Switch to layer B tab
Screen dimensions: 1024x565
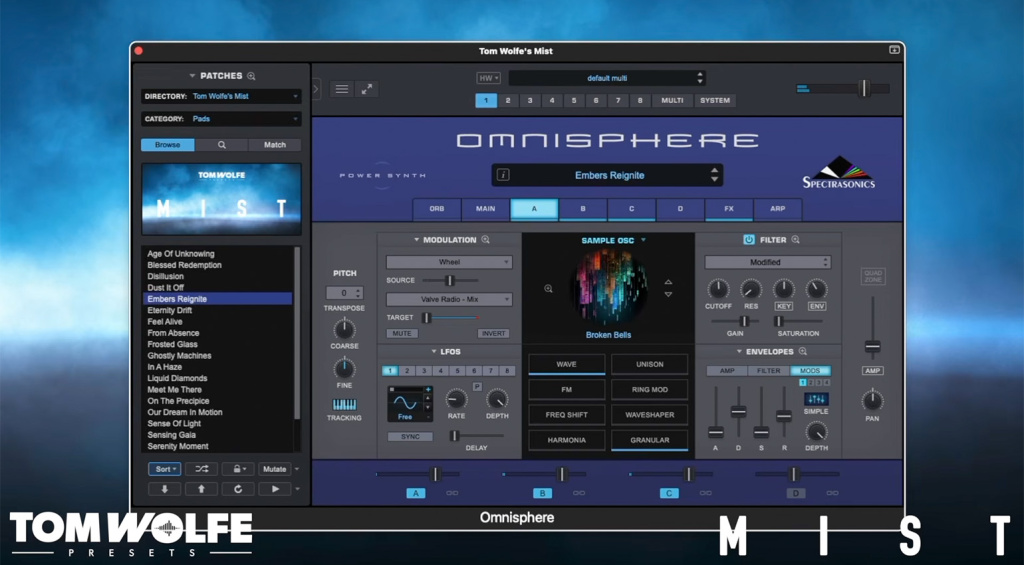583,209
